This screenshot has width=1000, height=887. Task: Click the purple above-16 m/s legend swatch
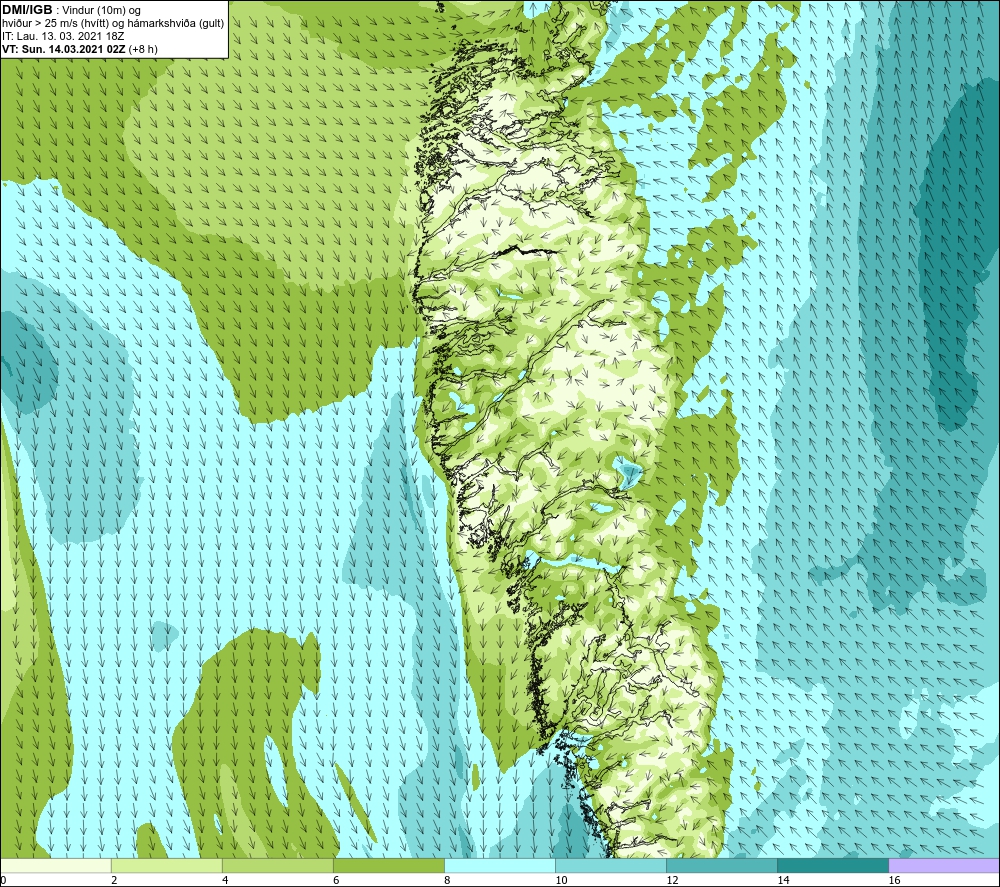(944, 865)
